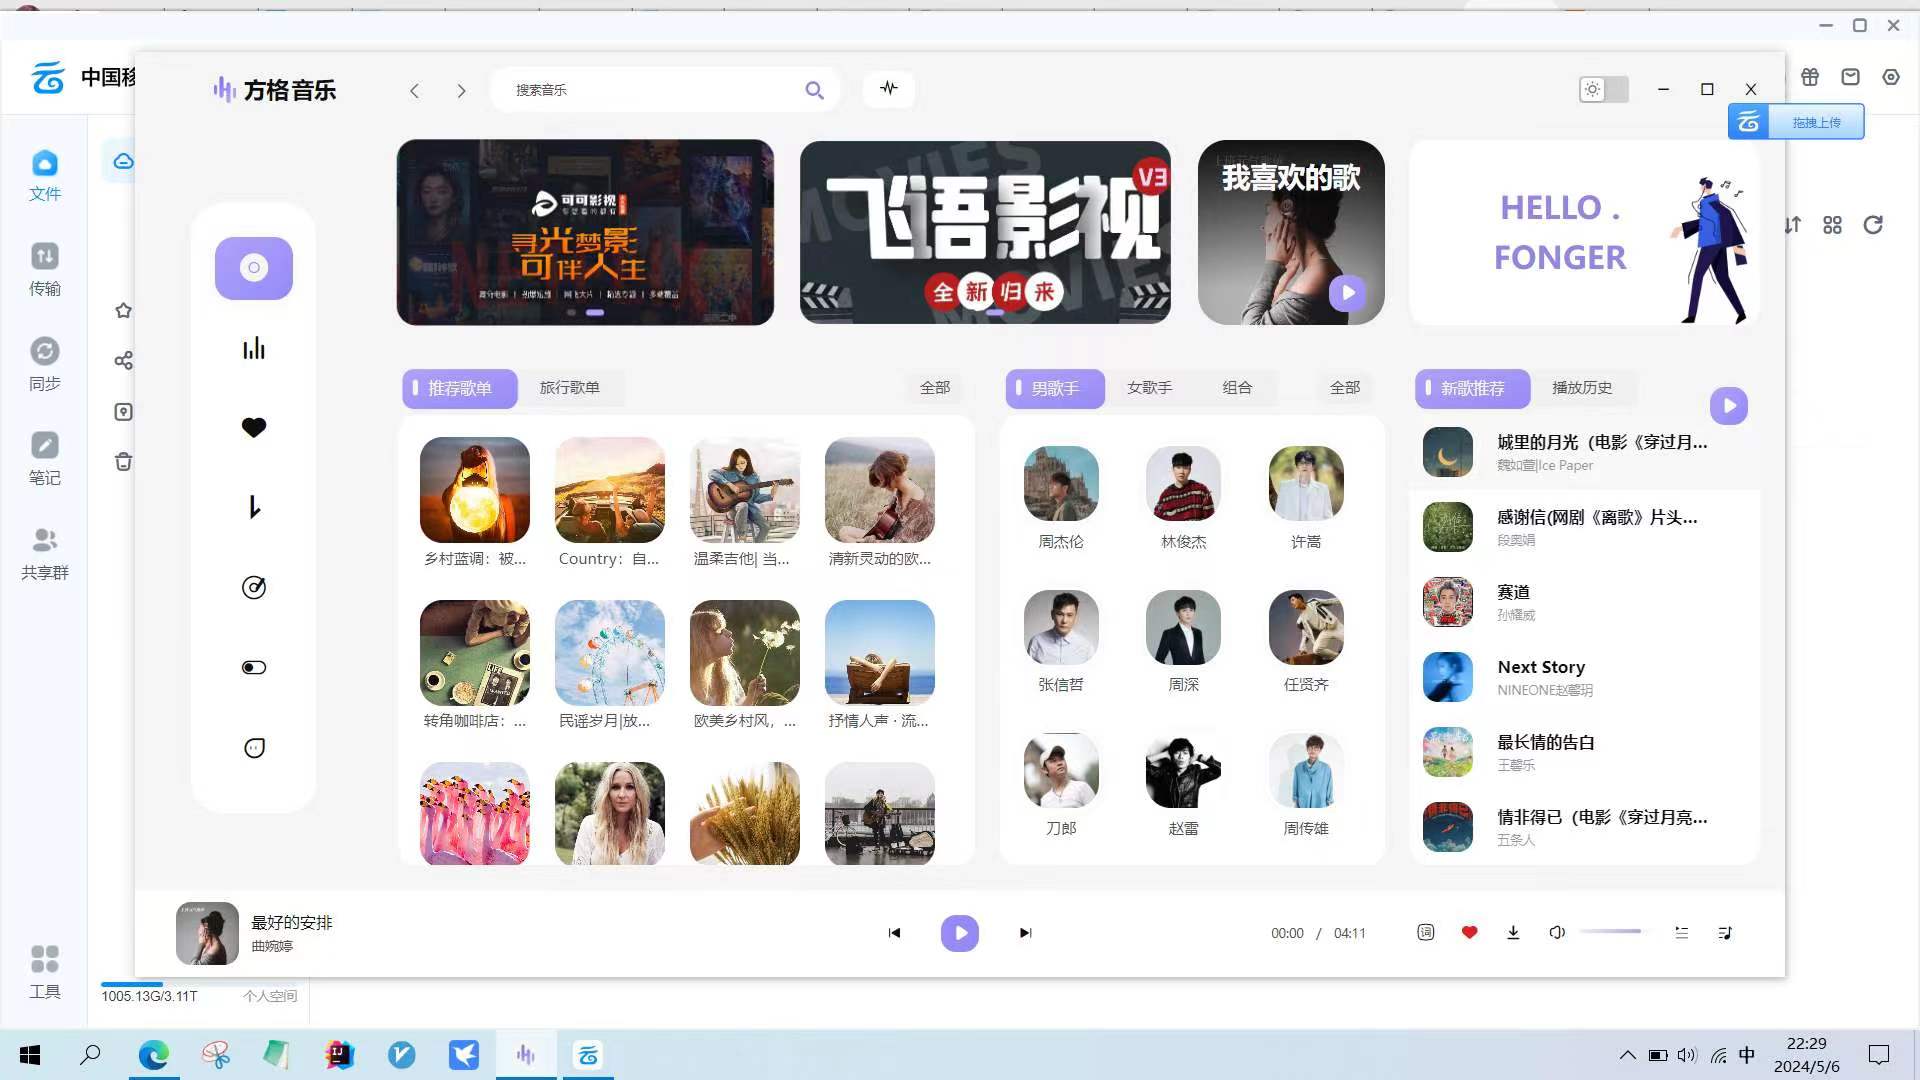The height and width of the screenshot is (1080, 1920).
Task: Open singer 周深
Action: (x=1183, y=627)
